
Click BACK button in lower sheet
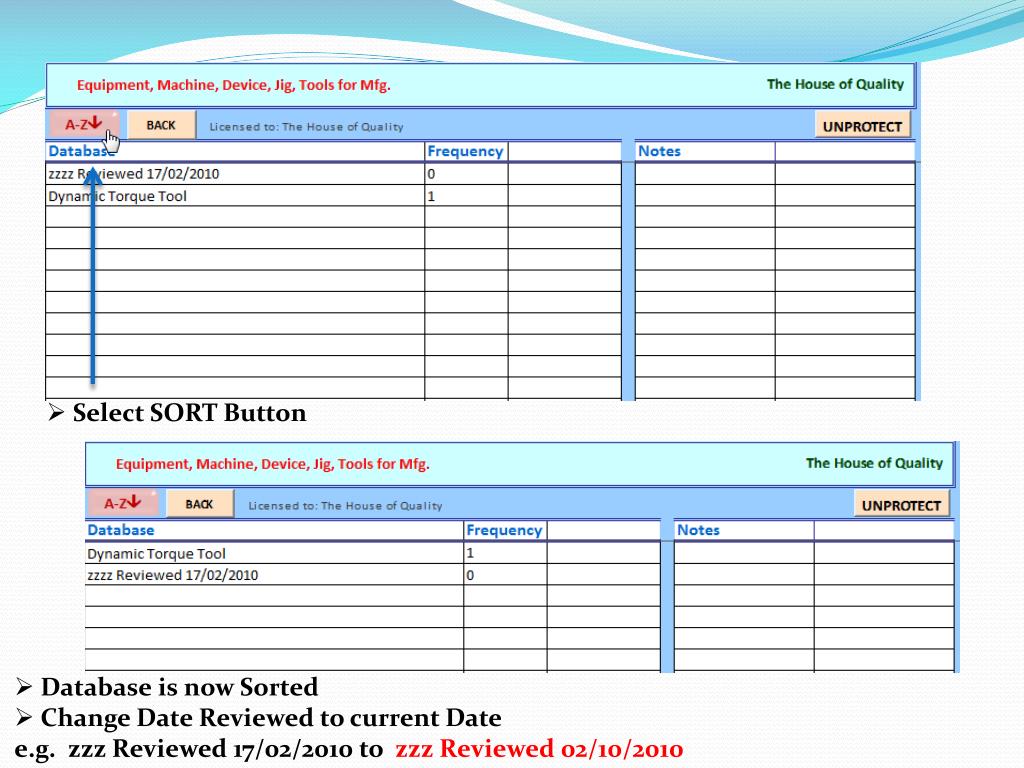tap(199, 504)
